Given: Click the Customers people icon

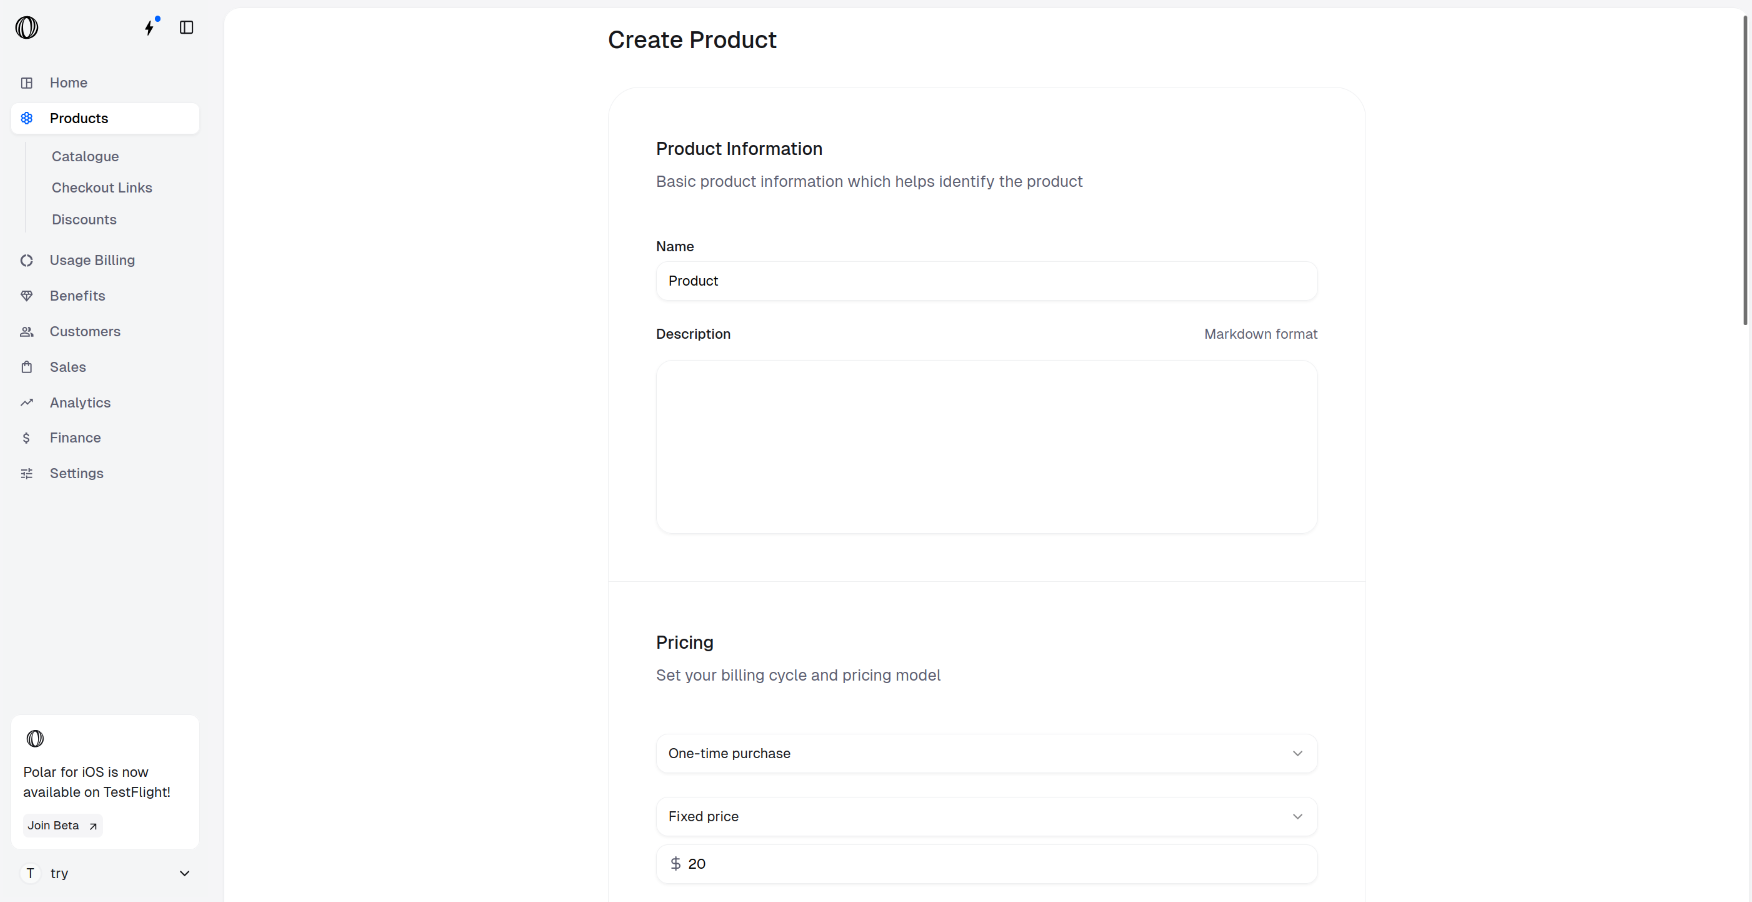Looking at the screenshot, I should tap(27, 332).
